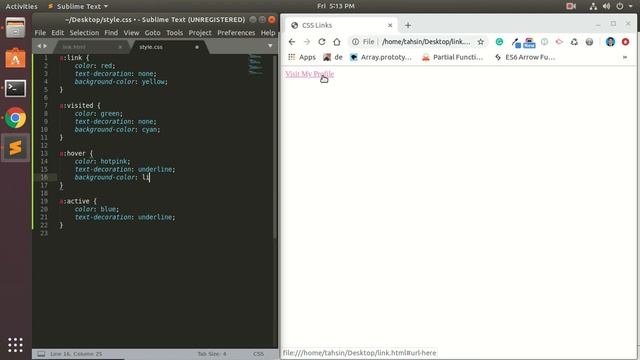Open the View menu
This screenshot has width=640, height=360.
[131, 33]
